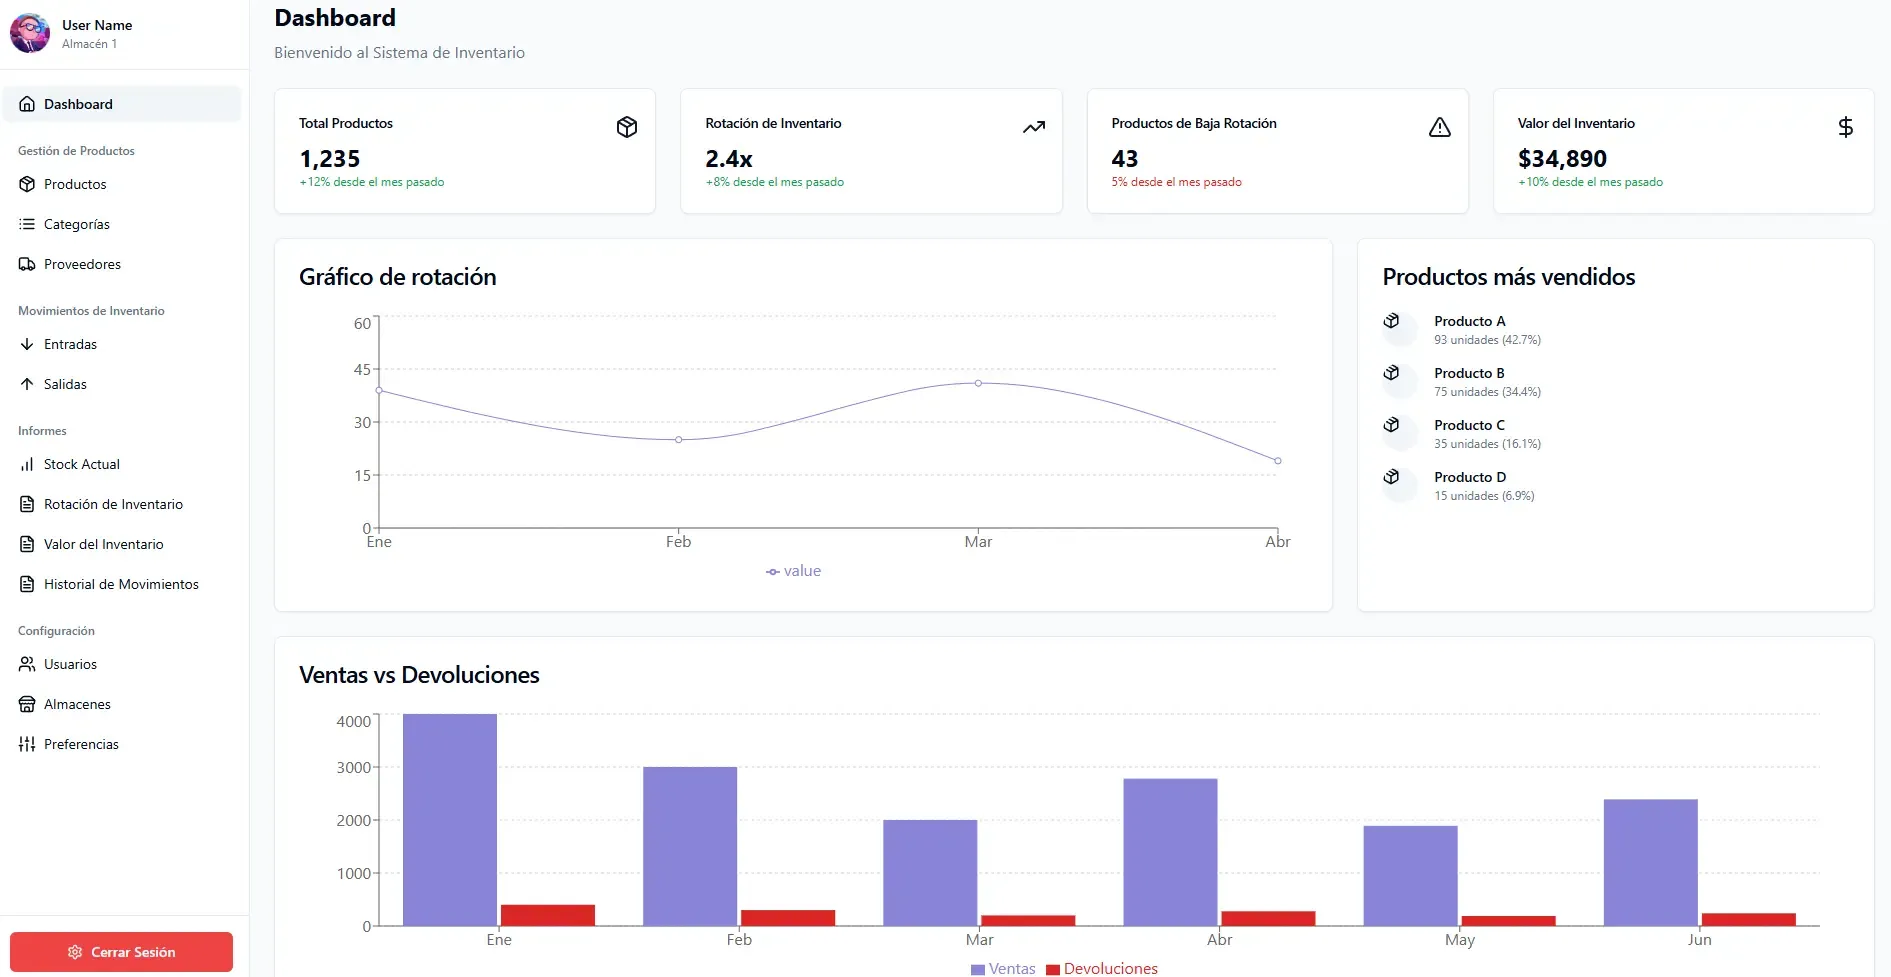Open Rotación de Inventario report
1891x977 pixels.
(112, 504)
